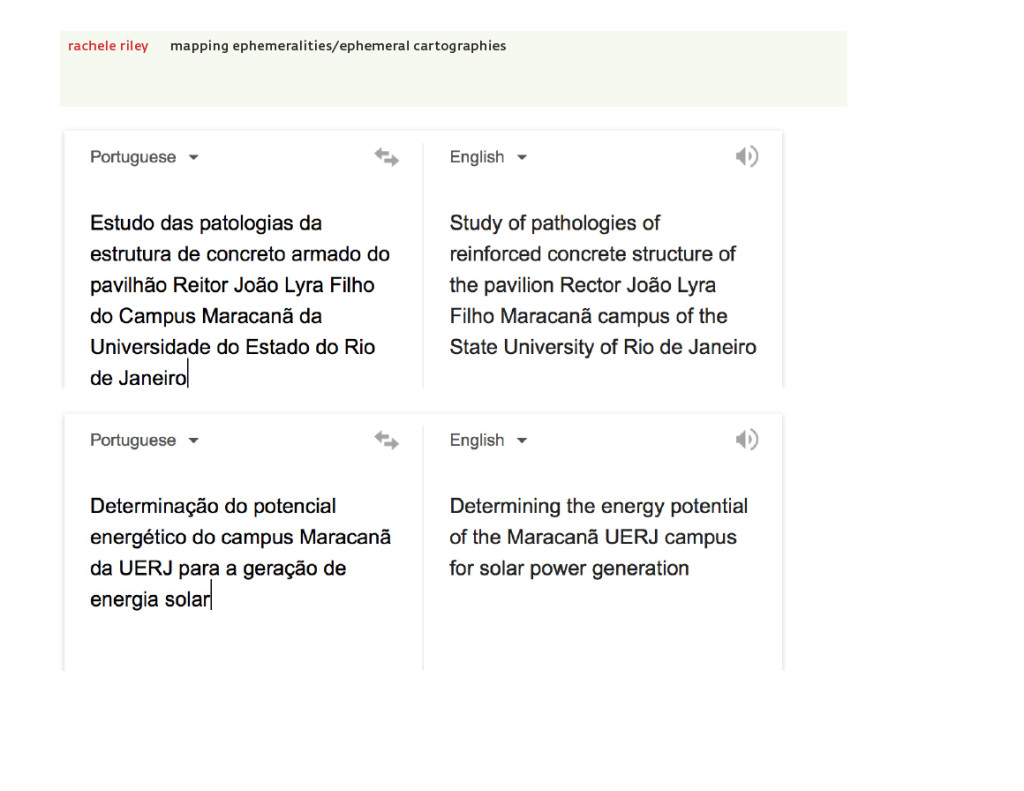Swap languages in the lower translation panel
Image resolution: width=1024 pixels, height=791 pixels.
click(x=387, y=440)
